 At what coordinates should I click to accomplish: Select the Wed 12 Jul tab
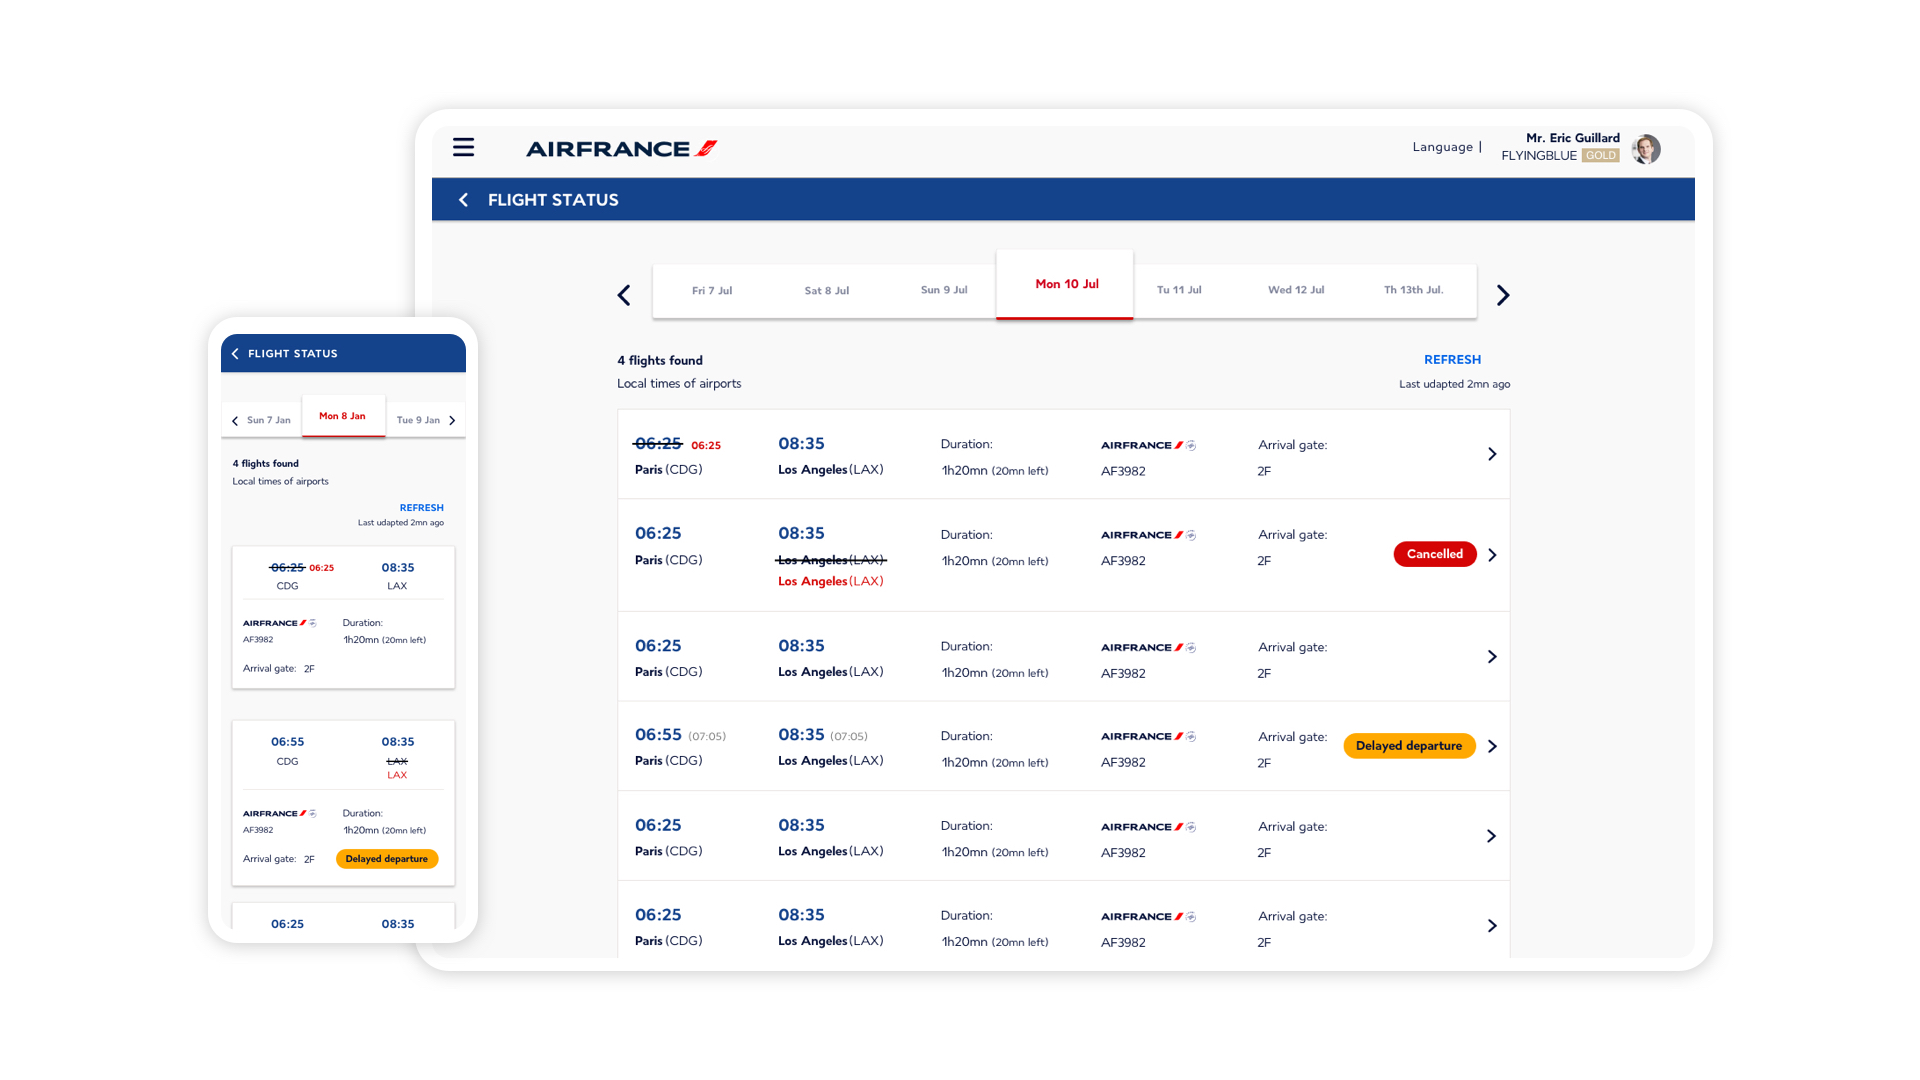pos(1296,290)
